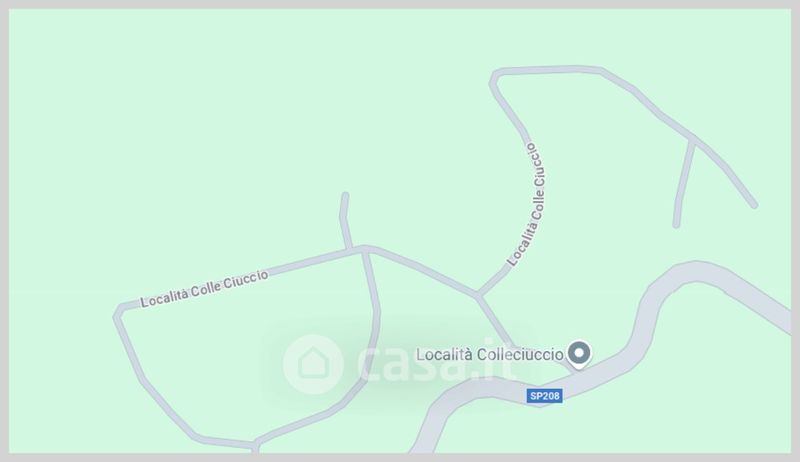This screenshot has width=800, height=462.
Task: Click the horizontal Località Colle Ciuccio street label
Action: (x=204, y=289)
